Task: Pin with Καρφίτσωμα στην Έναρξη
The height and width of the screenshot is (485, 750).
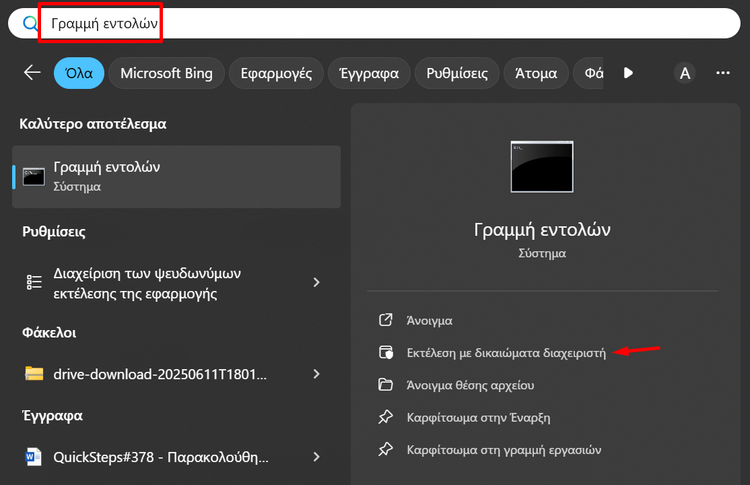Action: [478, 417]
